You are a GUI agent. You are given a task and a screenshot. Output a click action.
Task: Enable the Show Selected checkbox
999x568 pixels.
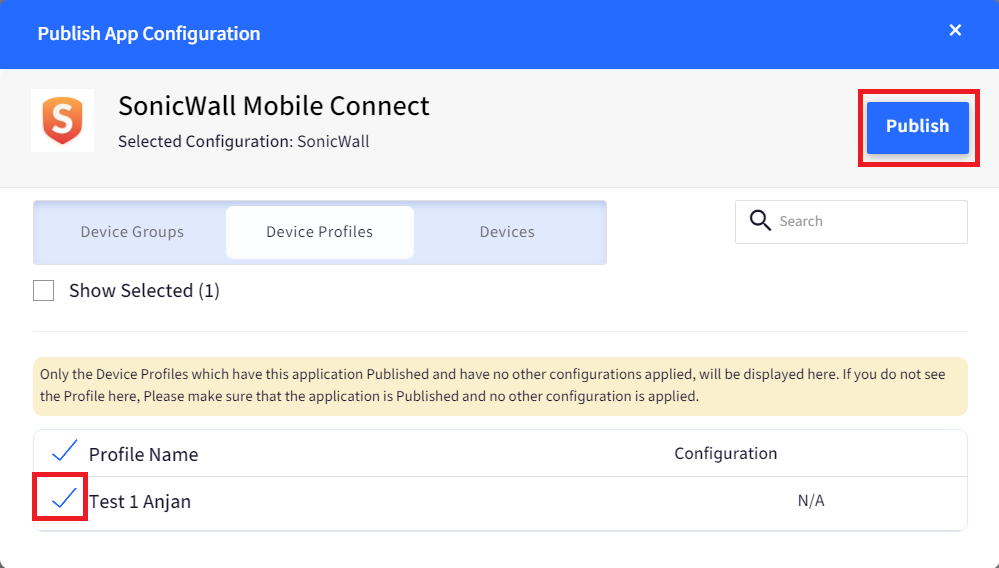tap(43, 290)
